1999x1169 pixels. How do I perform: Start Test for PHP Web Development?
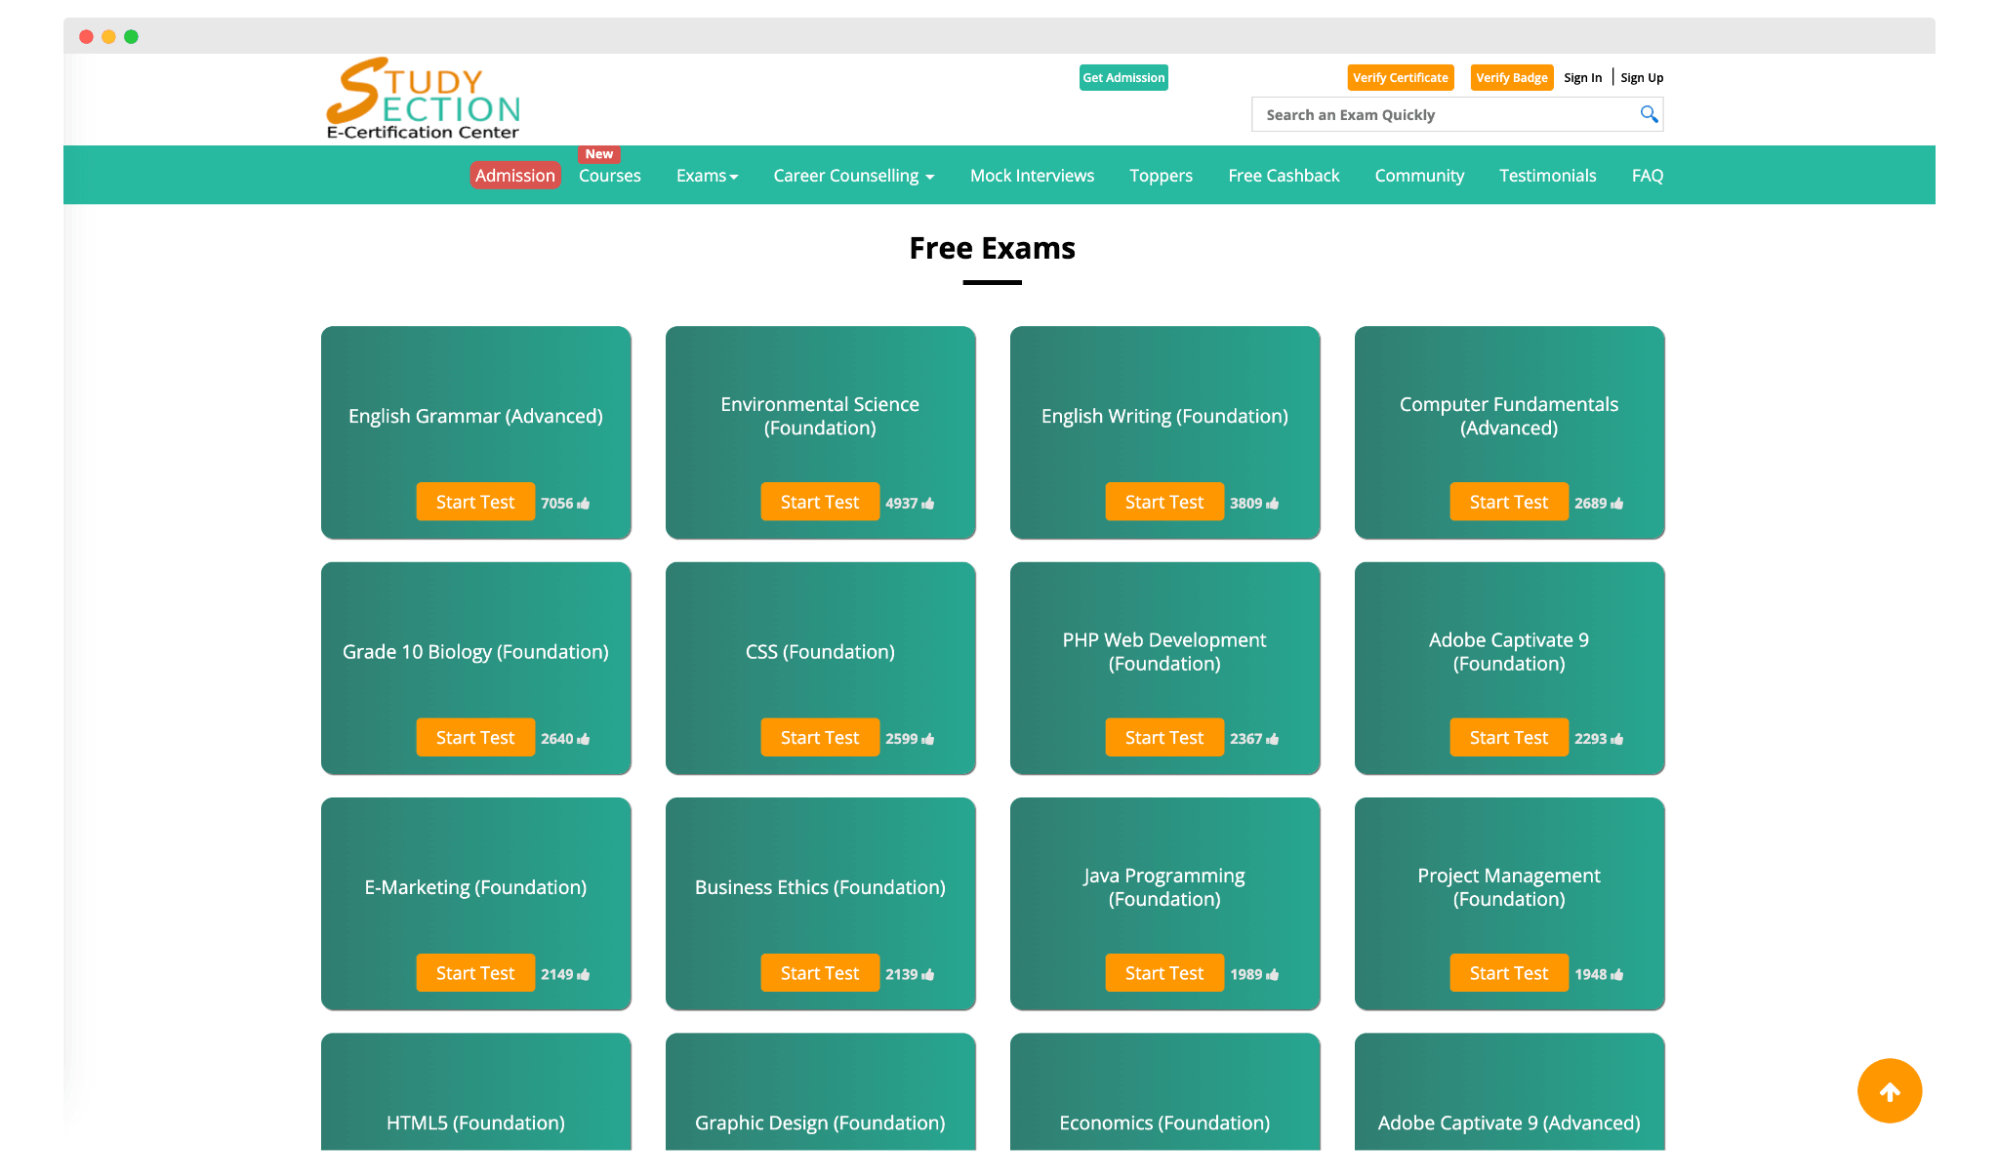(x=1164, y=738)
